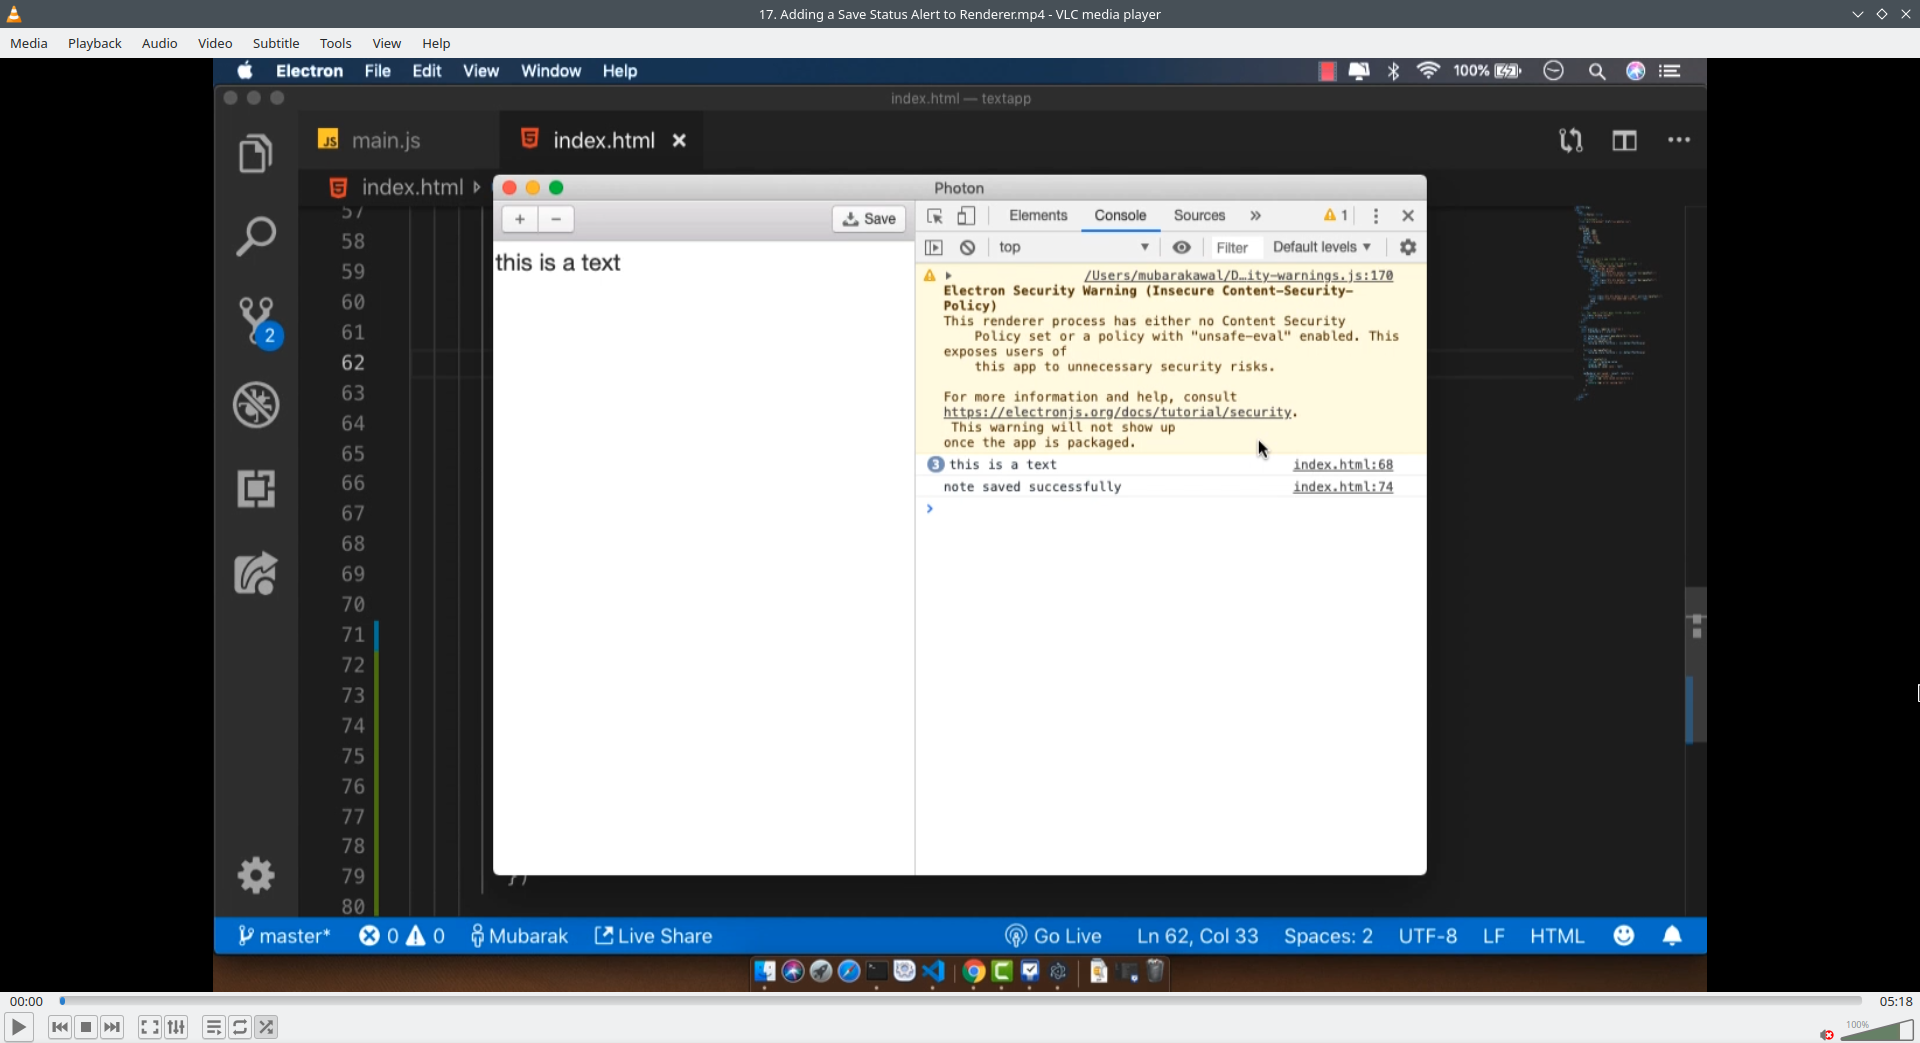The width and height of the screenshot is (1920, 1043).
Task: Click the errors and warnings count in the status bar
Action: pyautogui.click(x=402, y=936)
